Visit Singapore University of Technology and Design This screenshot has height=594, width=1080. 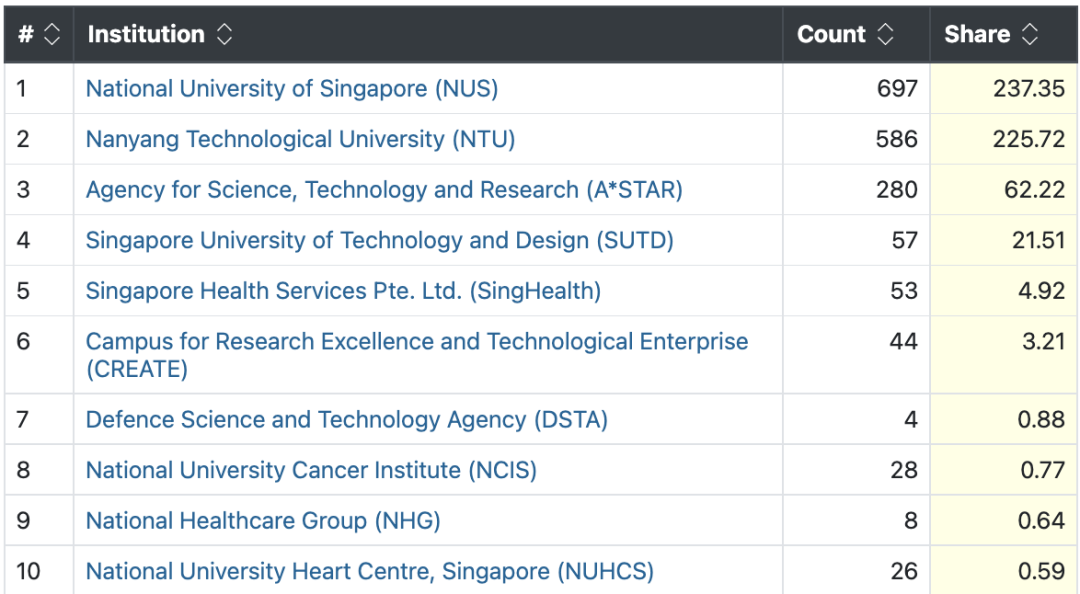coord(380,241)
